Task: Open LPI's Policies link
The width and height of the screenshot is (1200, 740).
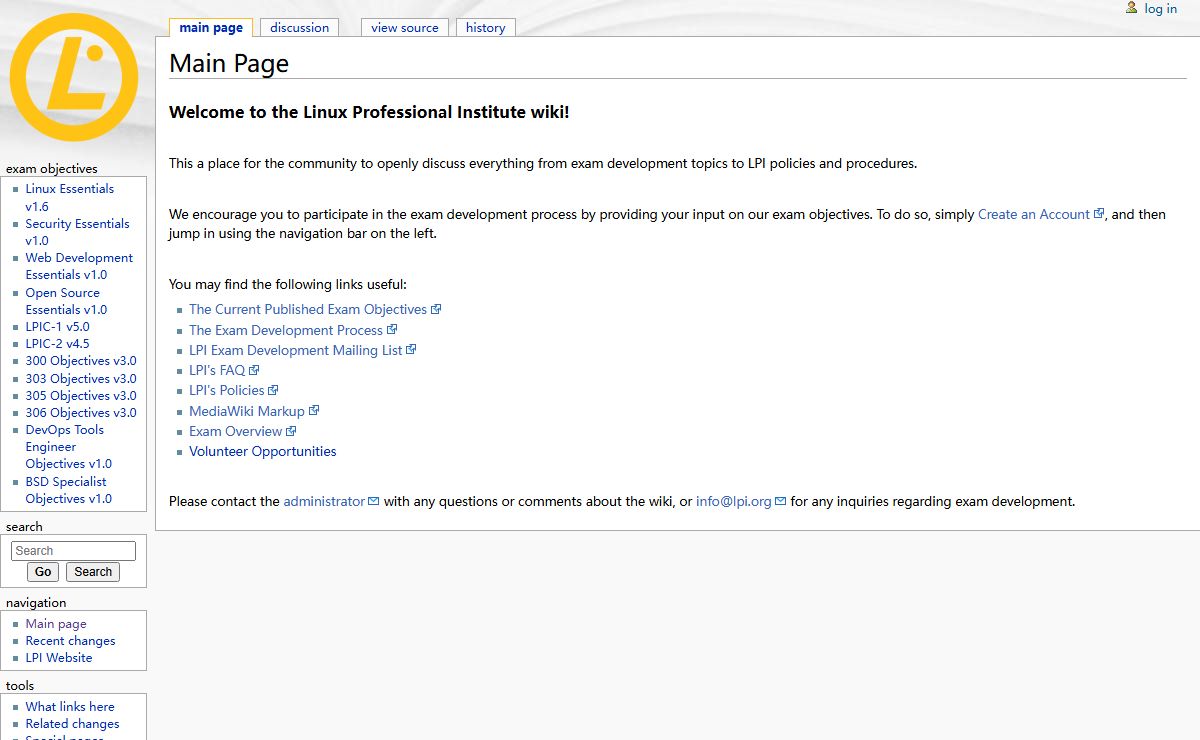Action: [x=227, y=390]
